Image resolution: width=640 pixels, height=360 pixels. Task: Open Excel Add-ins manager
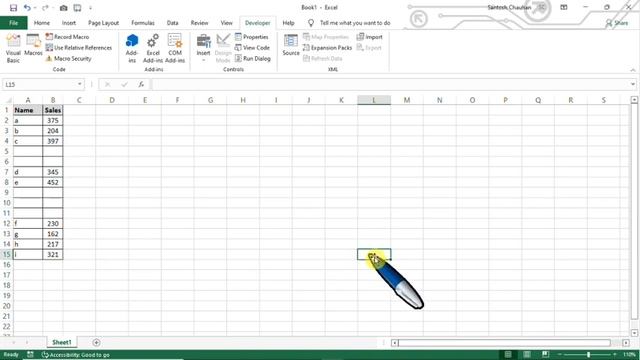click(x=153, y=49)
